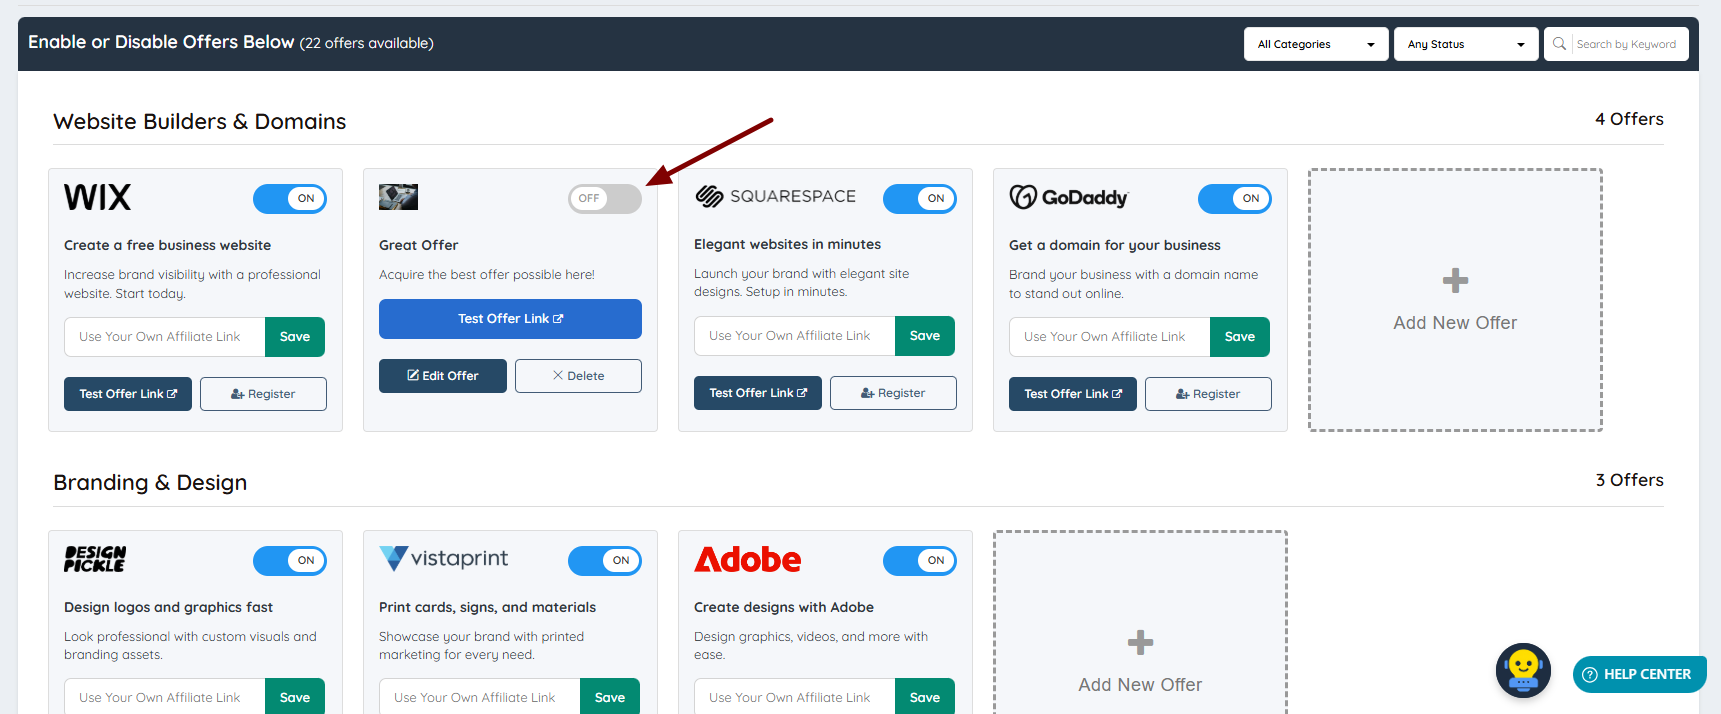Screen dimensions: 1721x714
Task: Click the search magnifier icon
Action: pos(1559,44)
